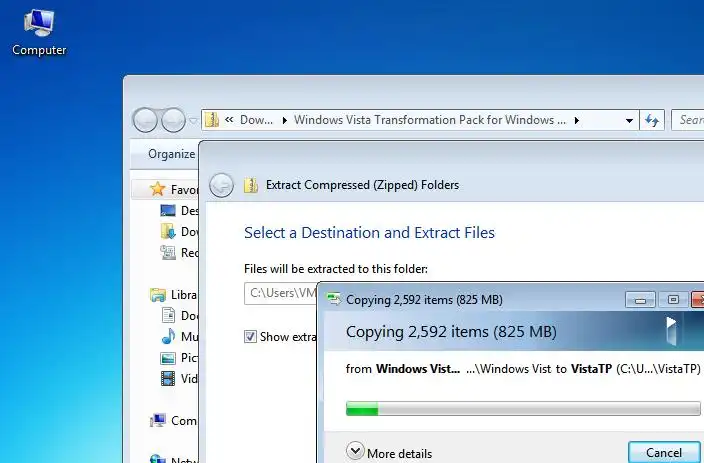The width and height of the screenshot is (704, 463).
Task: Open recent pages dropdown beside Forward button
Action: click(x=193, y=120)
